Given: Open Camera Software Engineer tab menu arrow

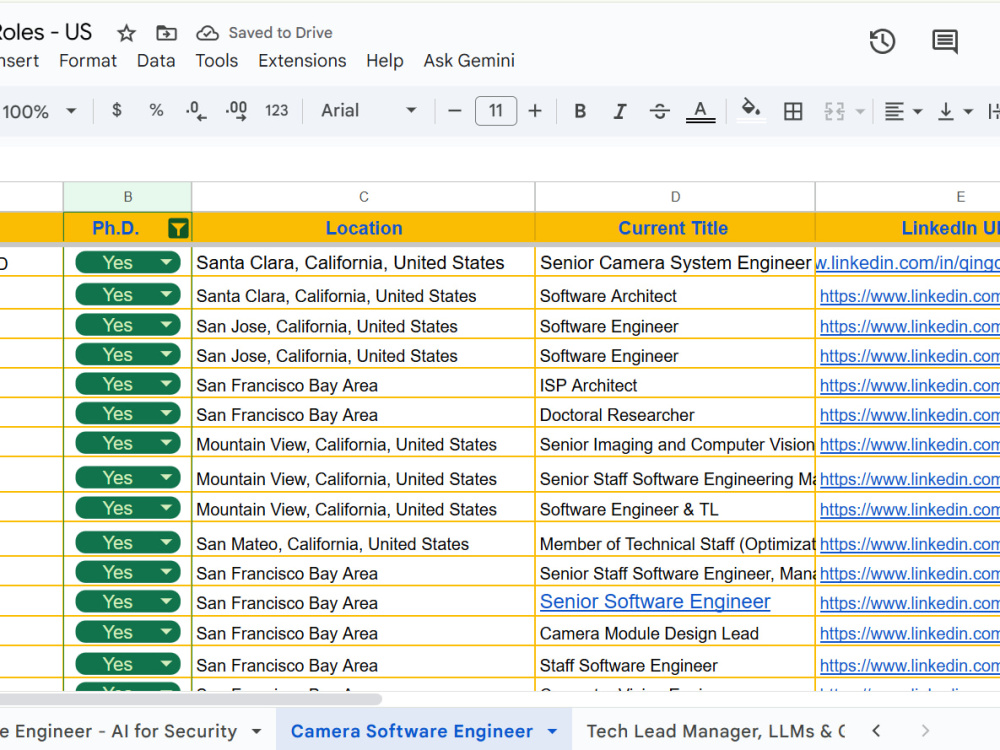Looking at the screenshot, I should (x=552, y=732).
